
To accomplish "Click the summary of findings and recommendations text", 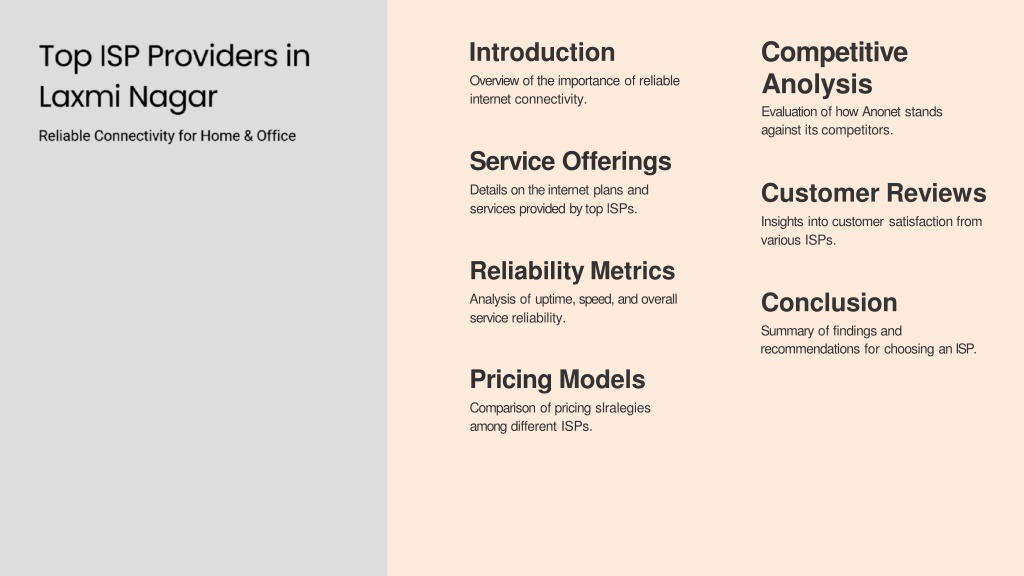I will [x=869, y=340].
